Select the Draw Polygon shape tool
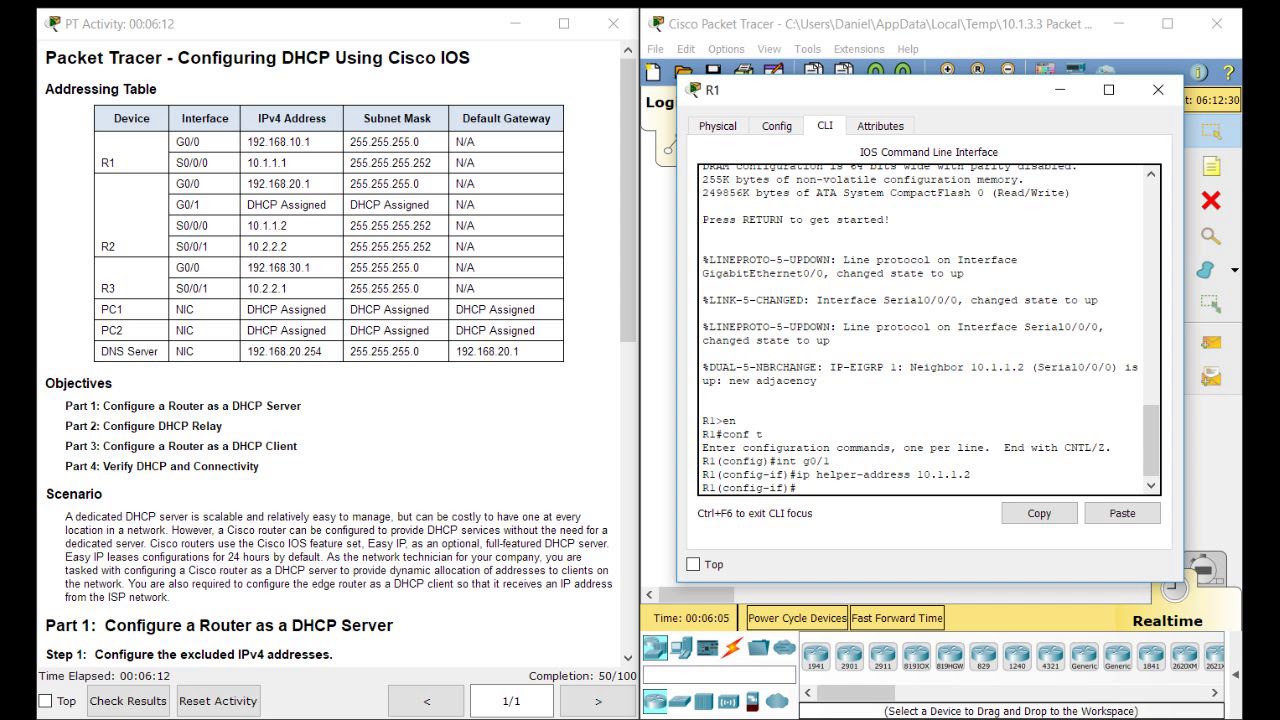 (1207, 270)
